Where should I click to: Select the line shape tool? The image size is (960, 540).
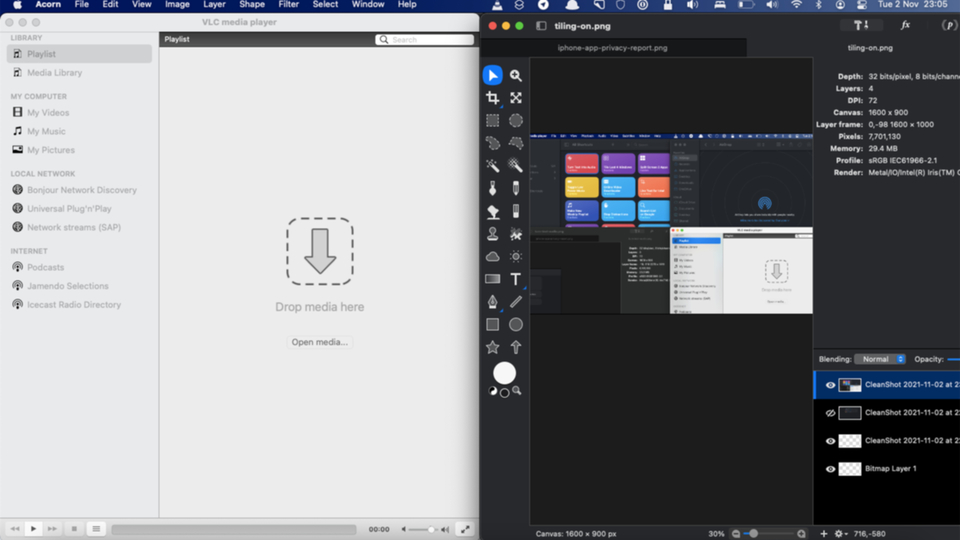coord(516,302)
